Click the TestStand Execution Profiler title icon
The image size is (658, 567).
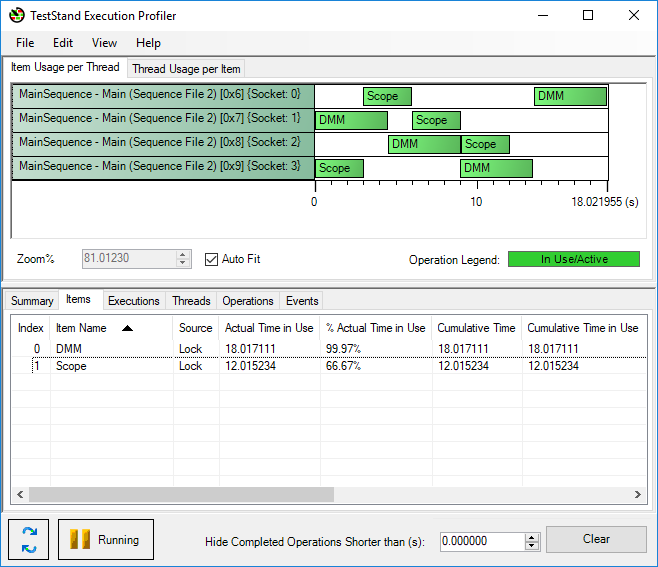click(x=17, y=15)
